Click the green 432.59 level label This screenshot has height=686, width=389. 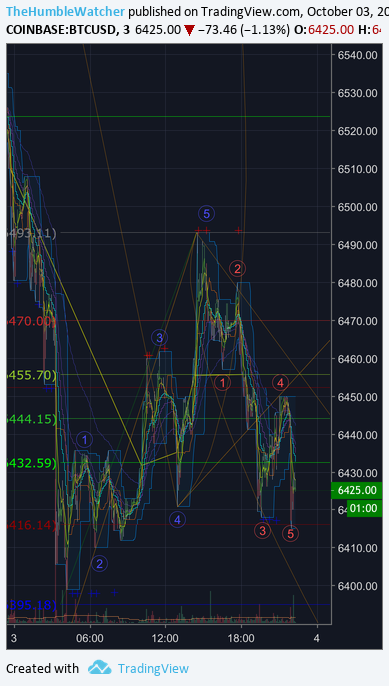coord(32,462)
